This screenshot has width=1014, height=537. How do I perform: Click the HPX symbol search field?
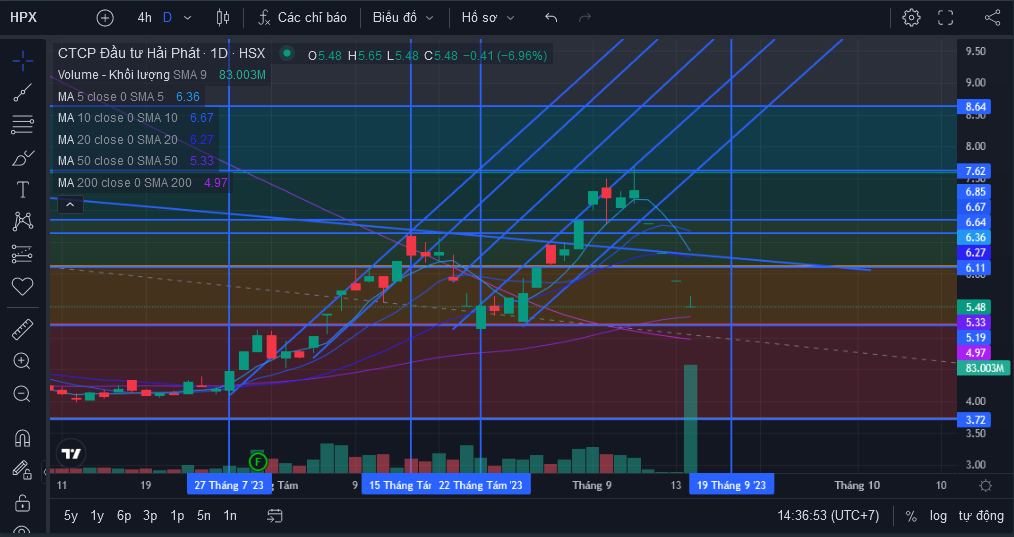click(x=24, y=17)
